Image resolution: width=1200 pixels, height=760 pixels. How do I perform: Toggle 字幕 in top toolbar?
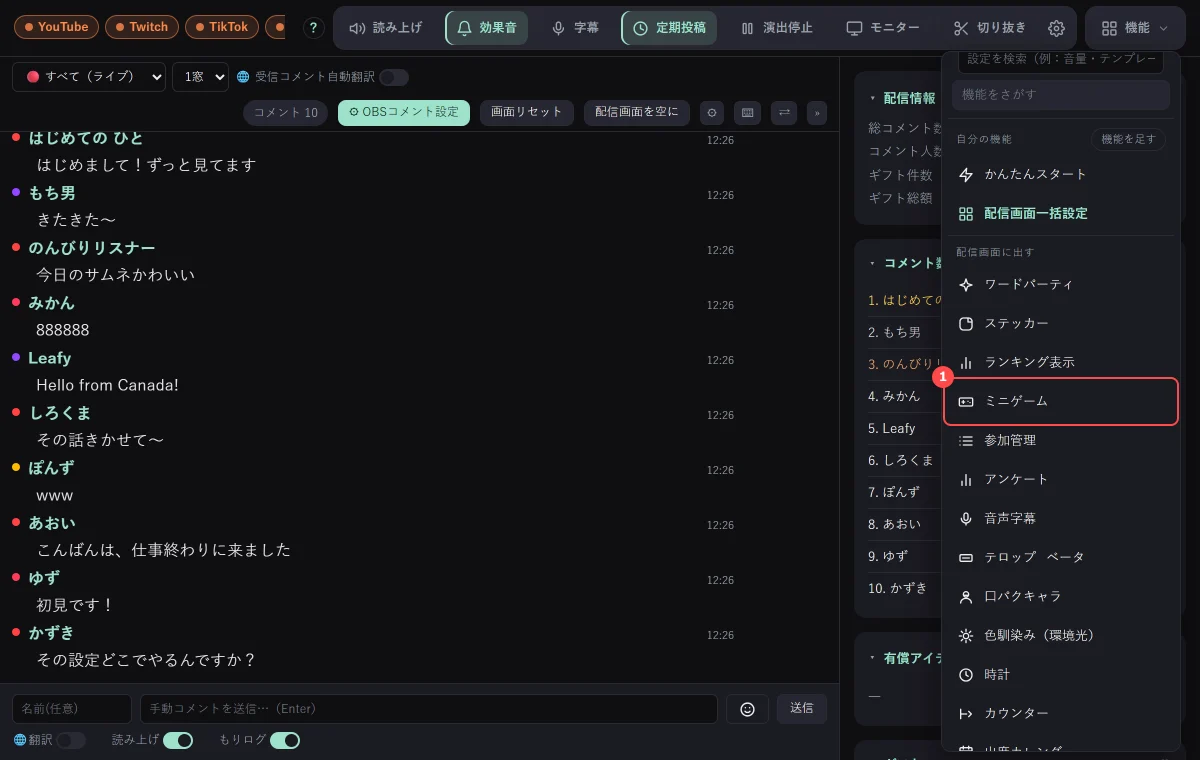point(575,28)
